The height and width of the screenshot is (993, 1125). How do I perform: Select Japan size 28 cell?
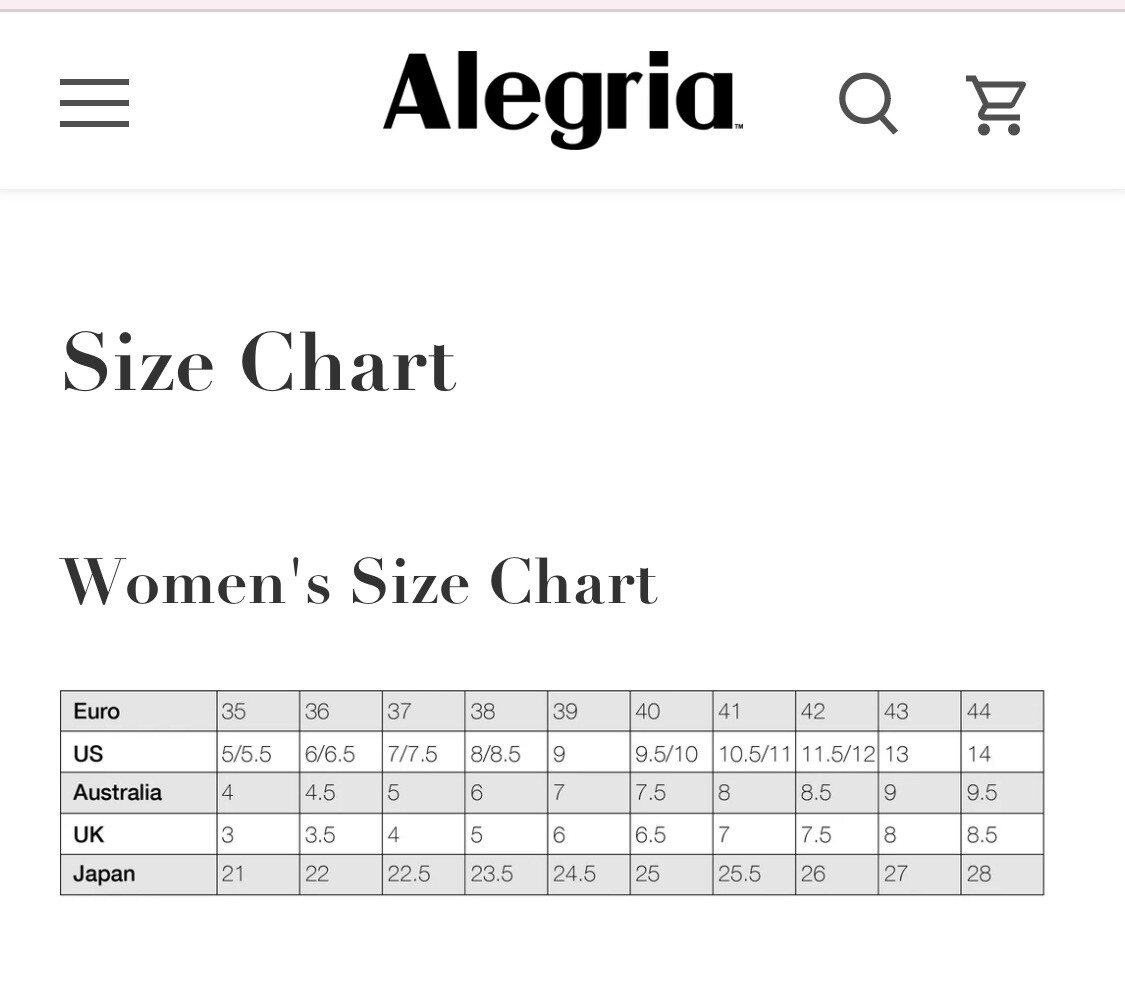coord(1002,874)
